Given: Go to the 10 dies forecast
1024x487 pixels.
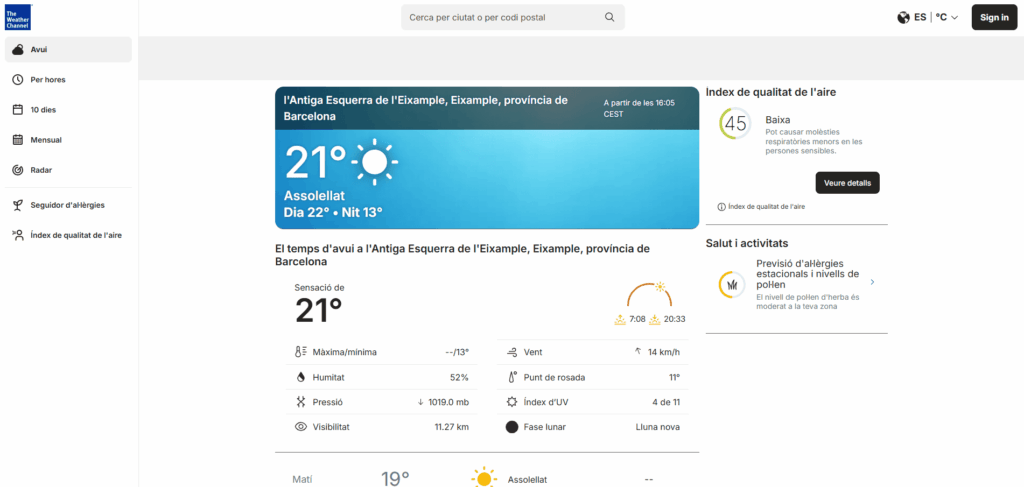Looking at the screenshot, I should click(68, 110).
